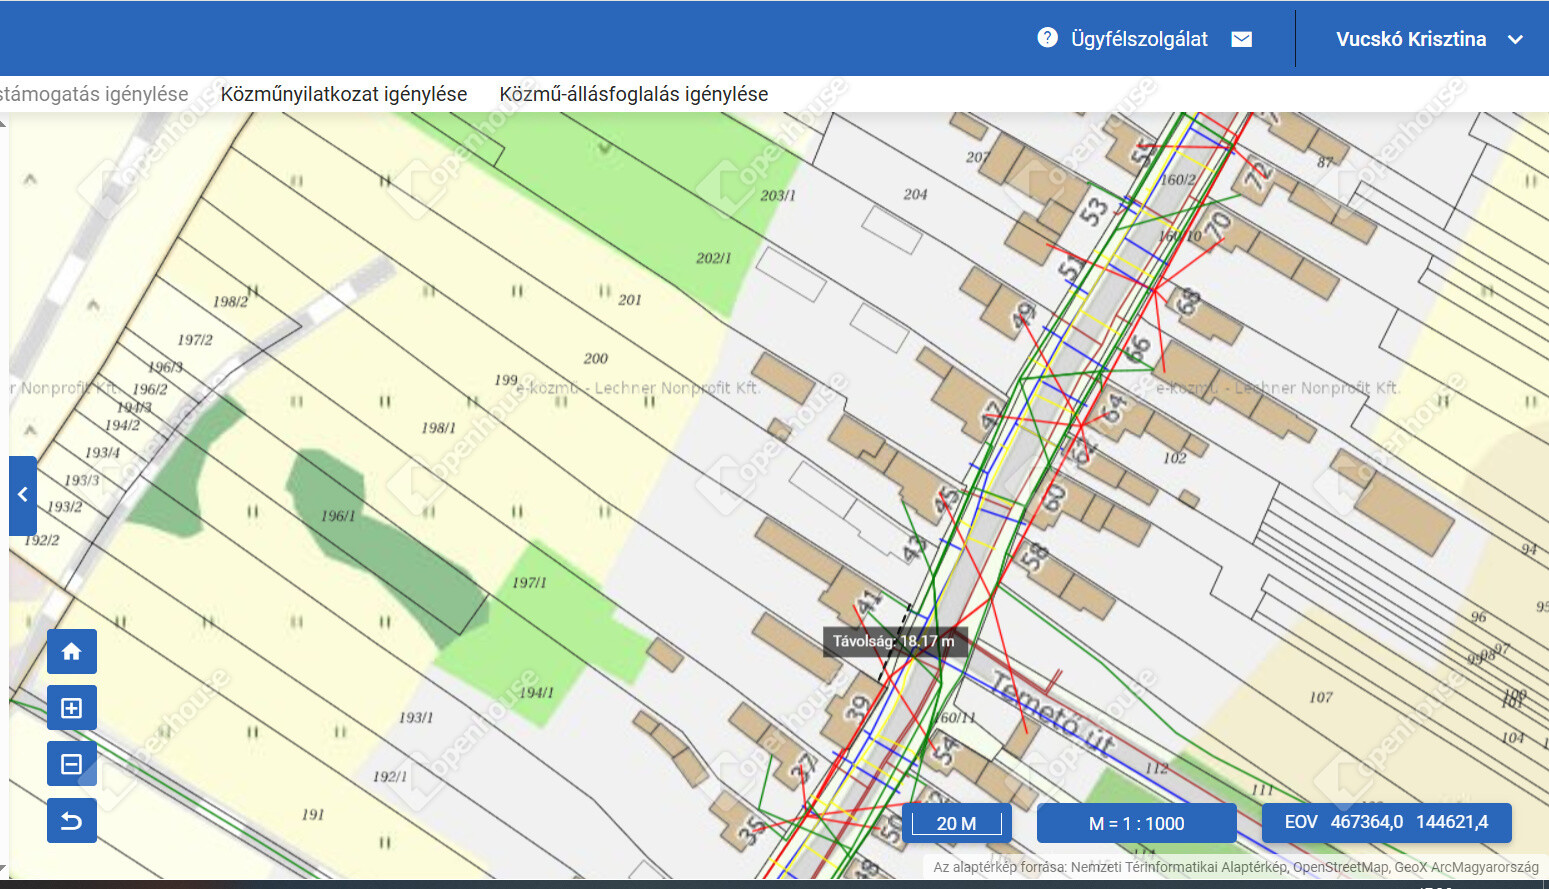Open the Ügyfélszolgálat customer service link

[1139, 39]
